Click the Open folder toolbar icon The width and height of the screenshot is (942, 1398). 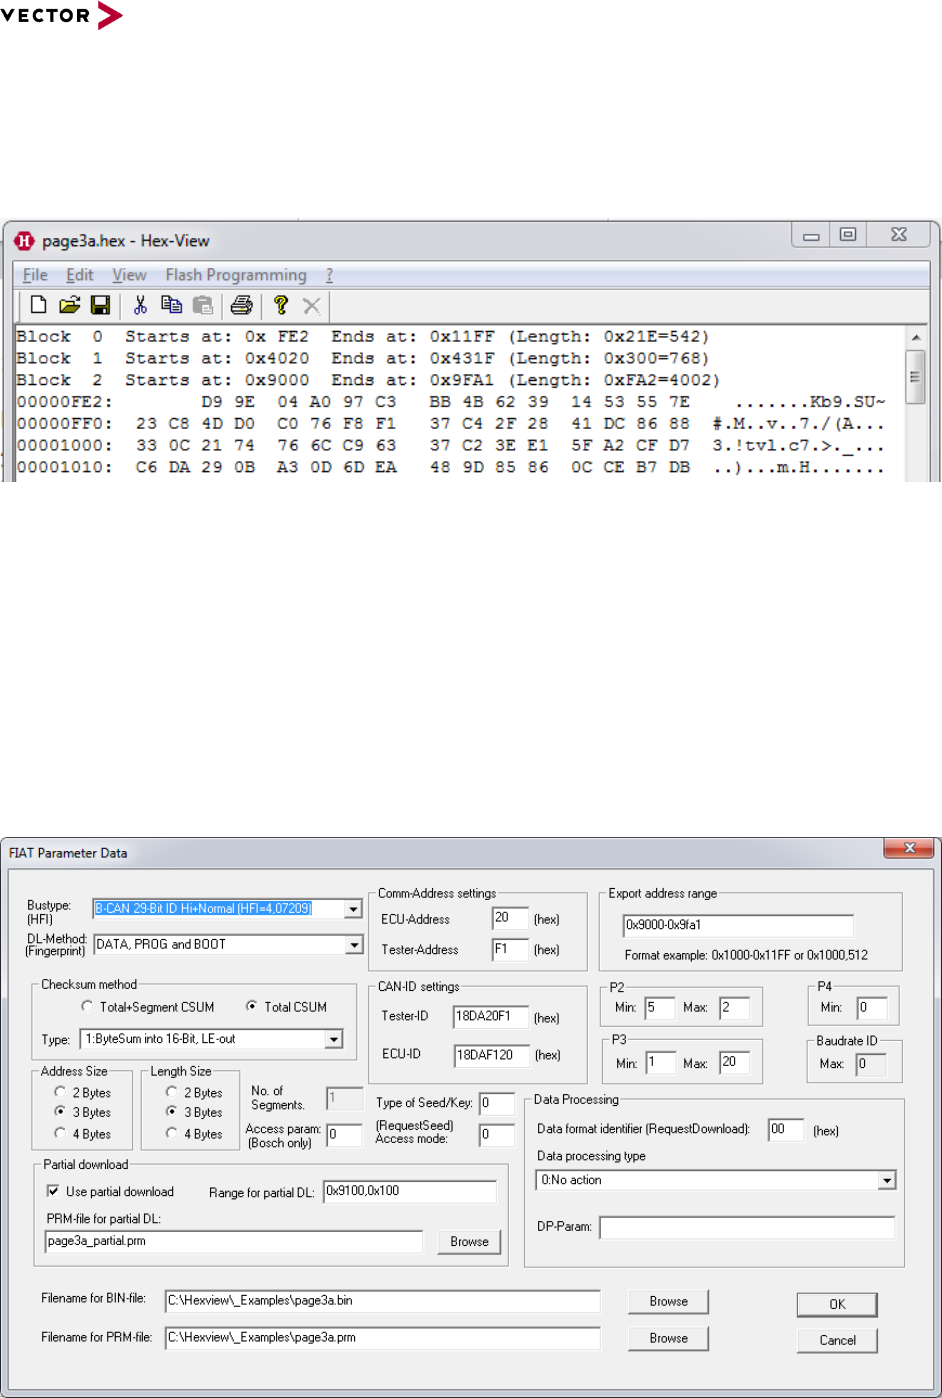pos(69,305)
